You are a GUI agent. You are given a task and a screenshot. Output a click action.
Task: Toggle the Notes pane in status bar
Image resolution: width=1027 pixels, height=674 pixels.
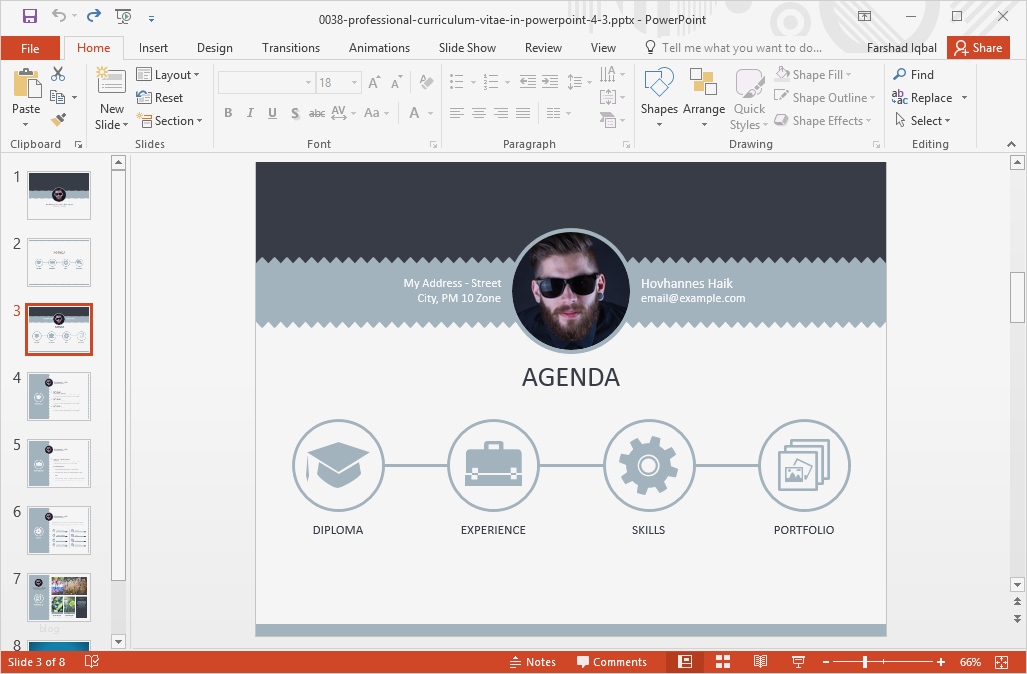point(532,662)
